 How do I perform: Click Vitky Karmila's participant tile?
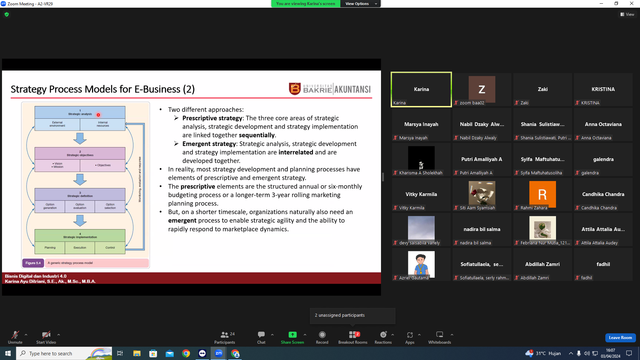coord(421,194)
